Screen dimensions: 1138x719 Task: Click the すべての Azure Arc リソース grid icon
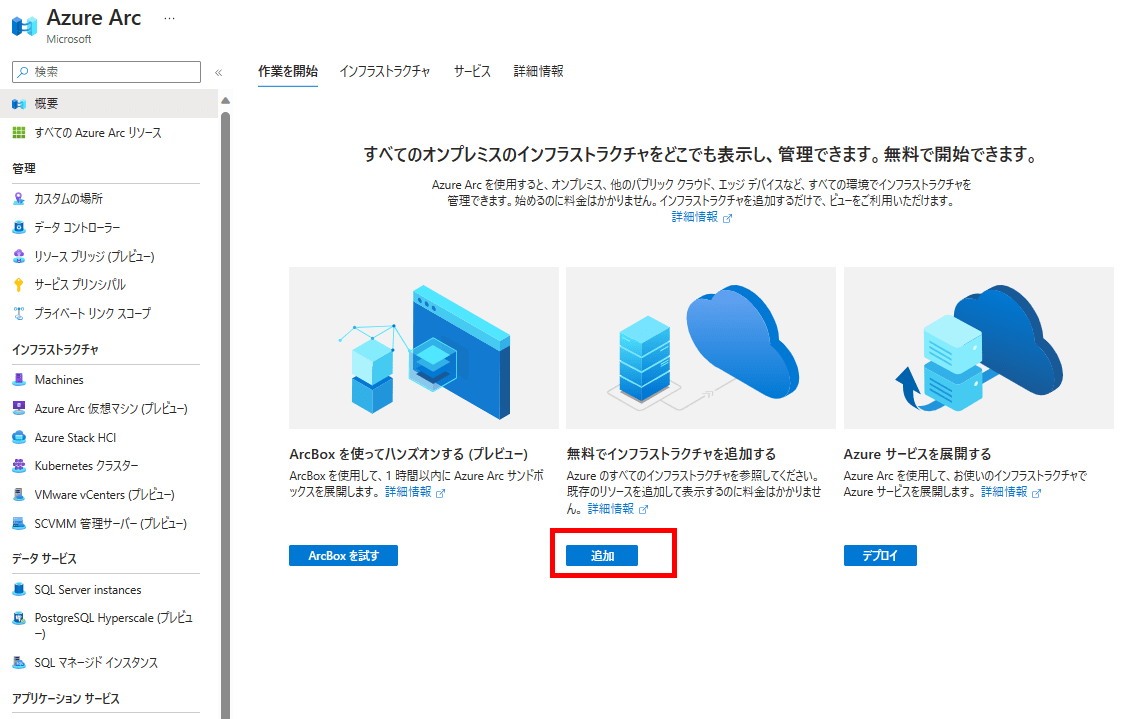tap(19, 133)
